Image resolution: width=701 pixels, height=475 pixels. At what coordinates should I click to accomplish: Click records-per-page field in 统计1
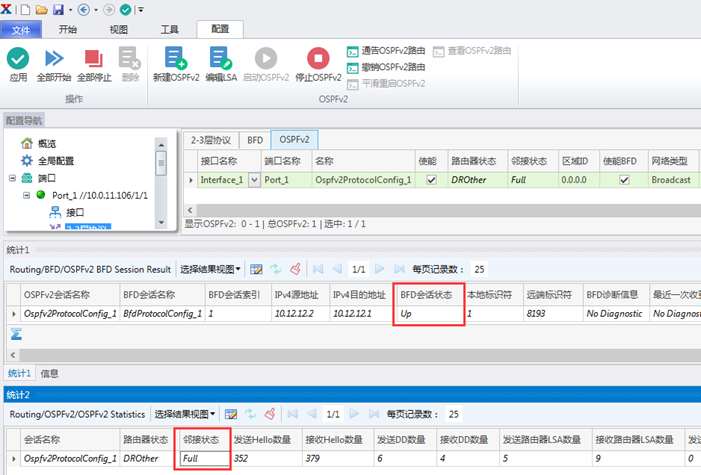[479, 269]
